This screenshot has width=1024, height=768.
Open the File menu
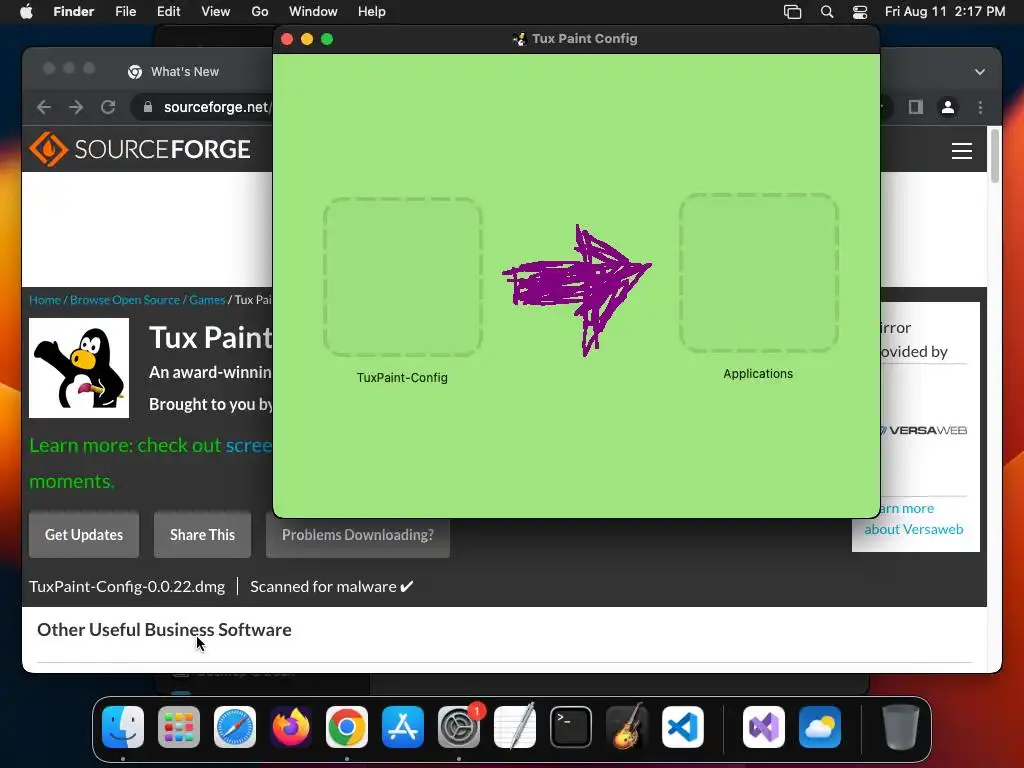coord(125,12)
